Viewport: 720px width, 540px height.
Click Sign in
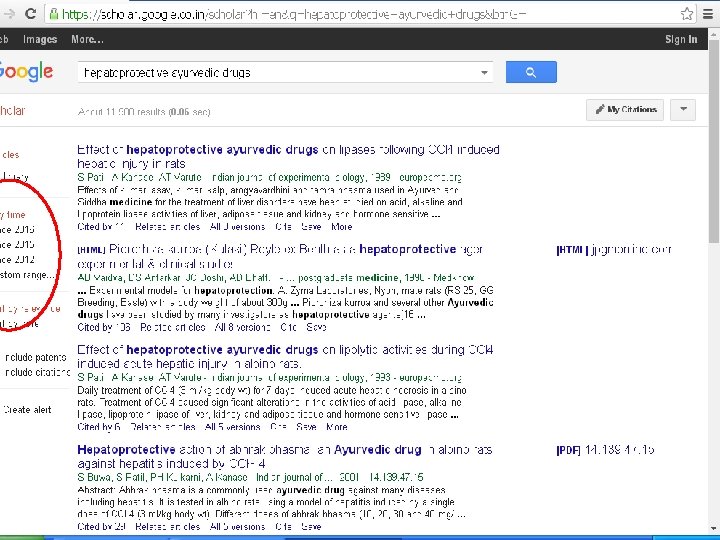pos(681,39)
